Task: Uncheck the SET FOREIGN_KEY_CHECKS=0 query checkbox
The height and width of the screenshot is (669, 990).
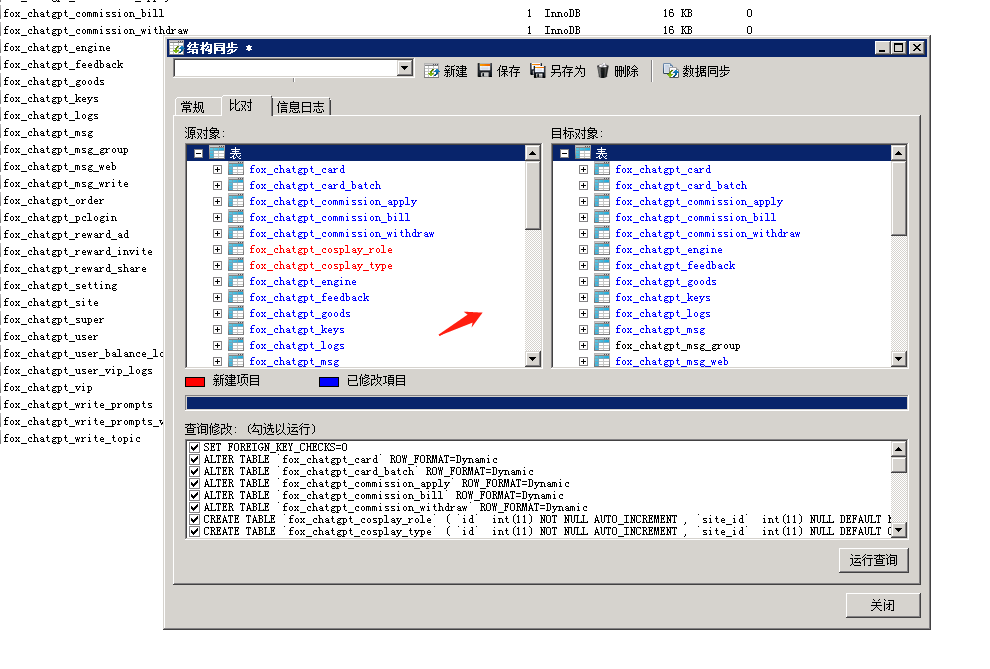Action: (194, 447)
